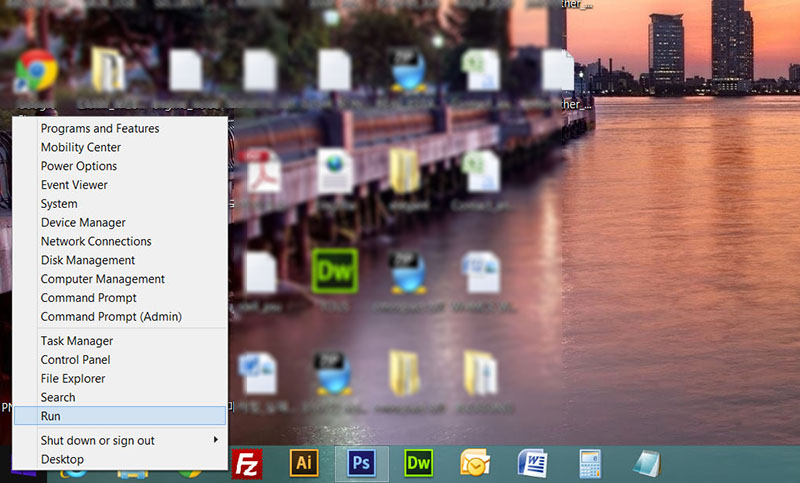Switch to Photoshop on the taskbar
800x483 pixels.
click(361, 463)
